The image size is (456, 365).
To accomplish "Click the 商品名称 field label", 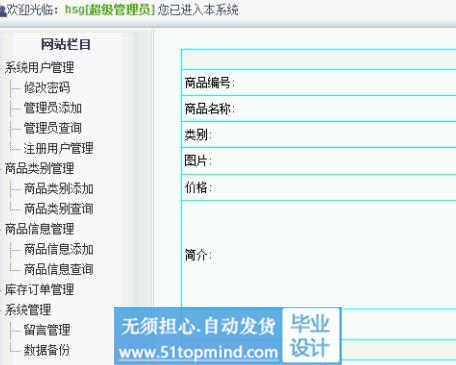I will tap(209, 109).
